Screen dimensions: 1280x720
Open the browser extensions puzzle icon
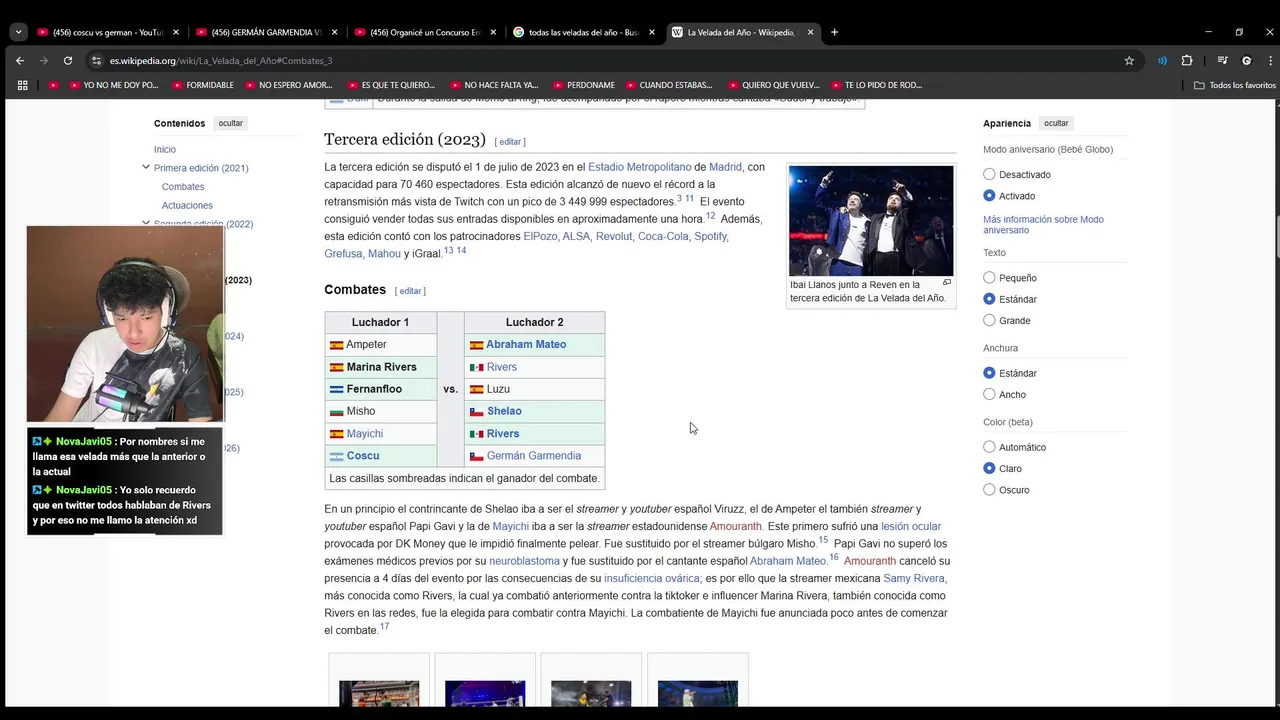pos(1187,60)
